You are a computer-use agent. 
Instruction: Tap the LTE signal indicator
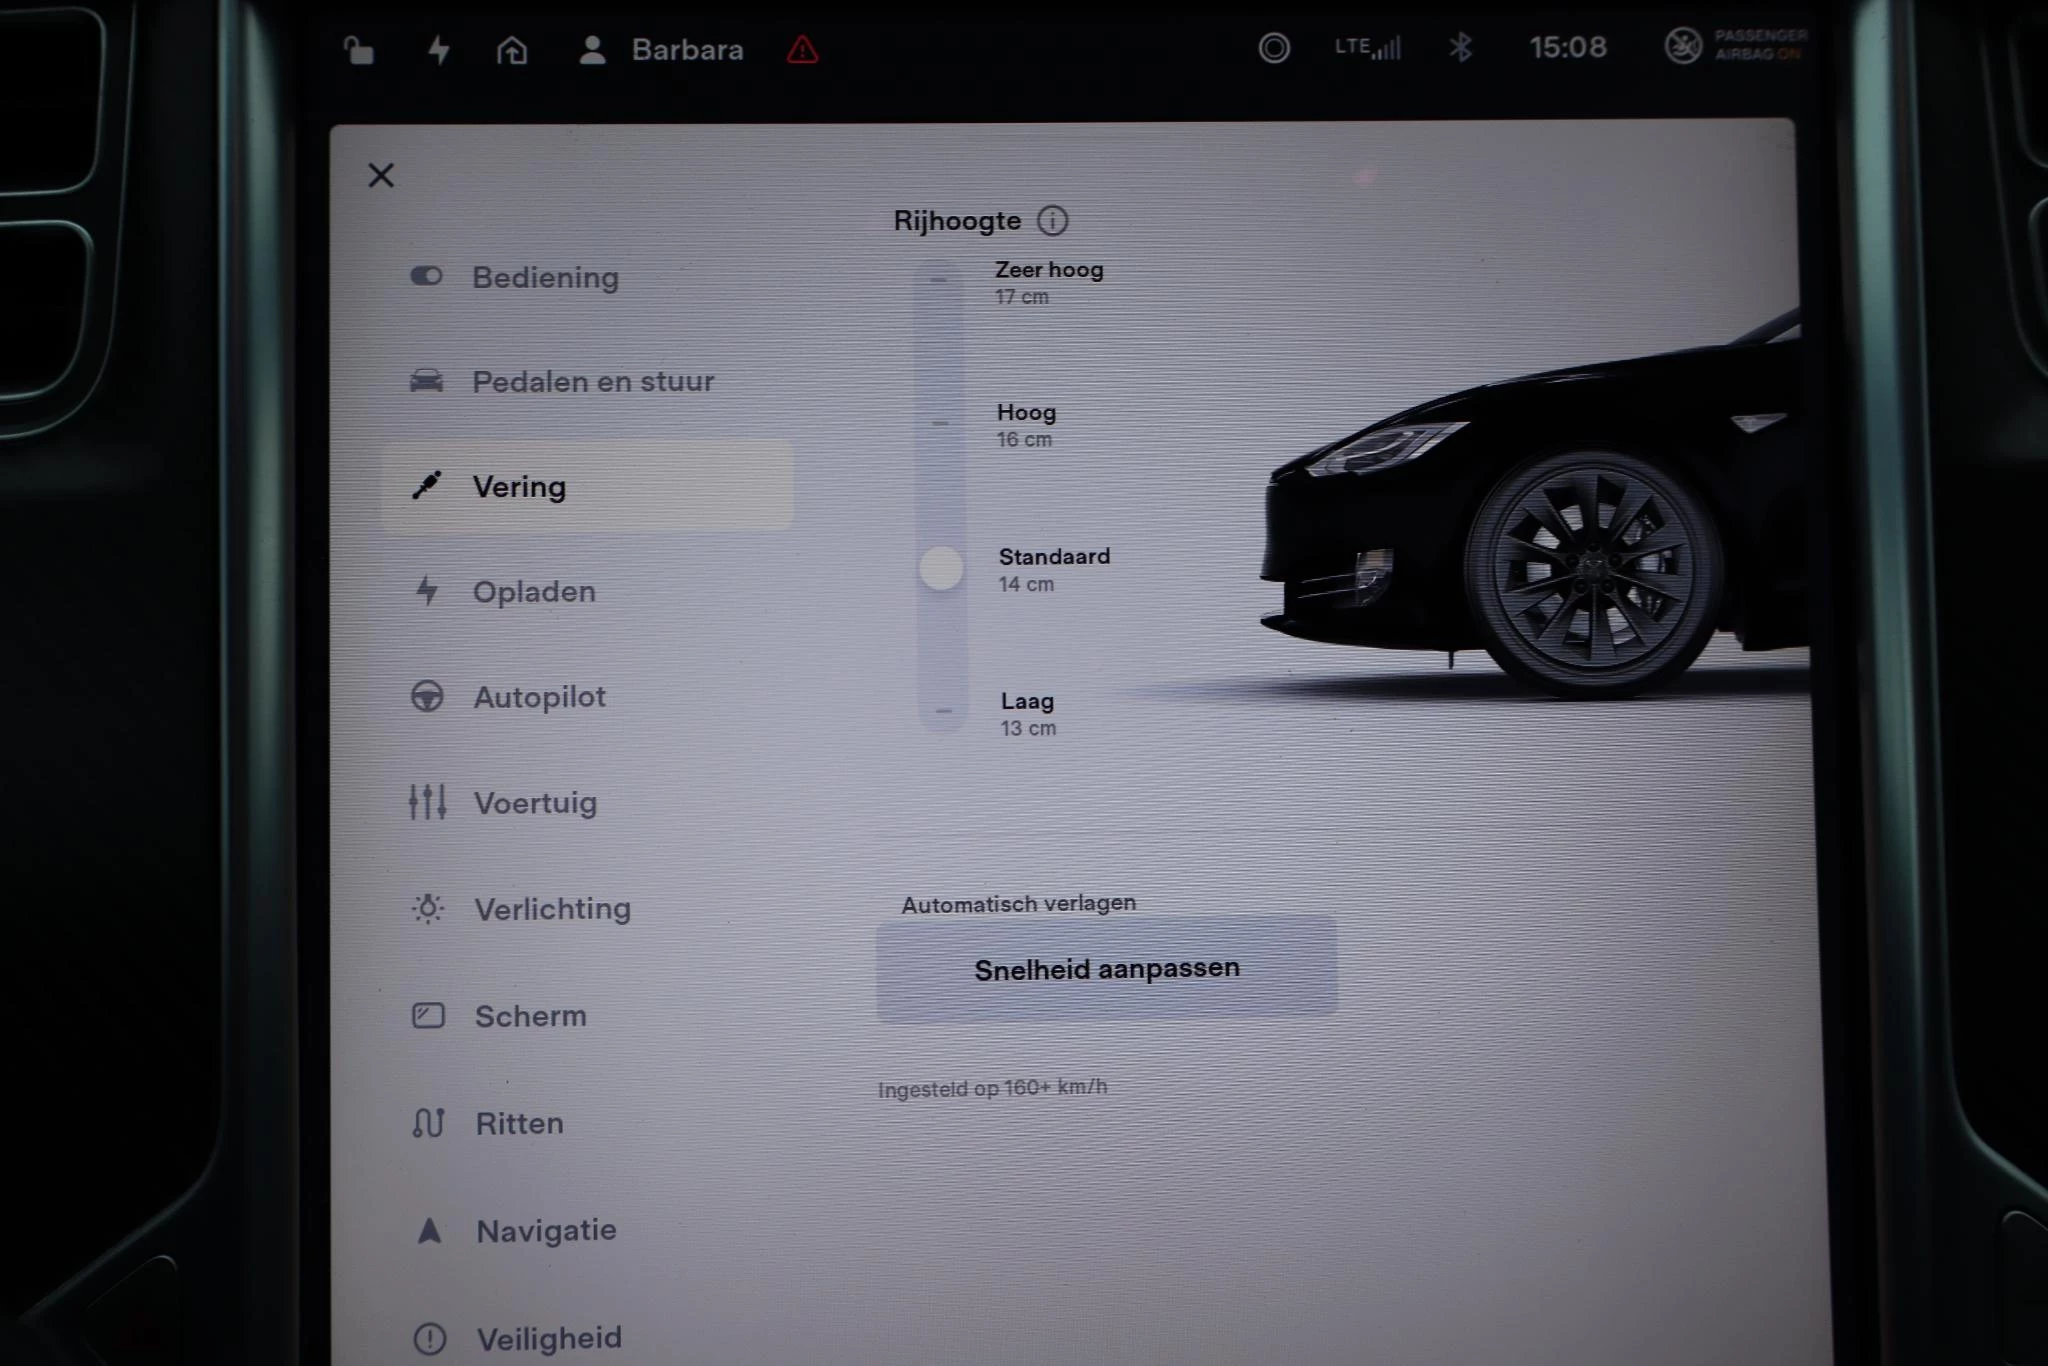point(1367,47)
